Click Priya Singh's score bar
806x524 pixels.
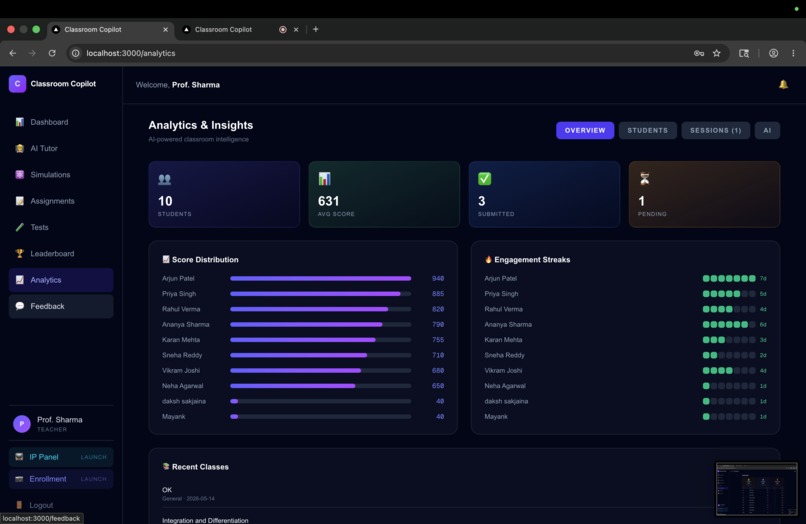pyautogui.click(x=321, y=294)
